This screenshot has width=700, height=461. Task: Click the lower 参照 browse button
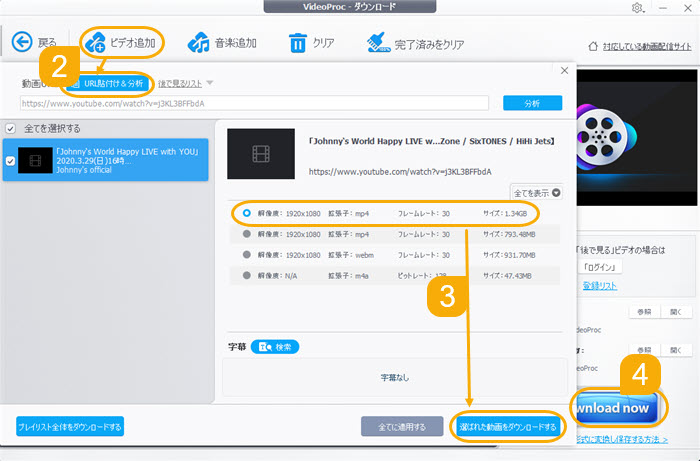(644, 350)
